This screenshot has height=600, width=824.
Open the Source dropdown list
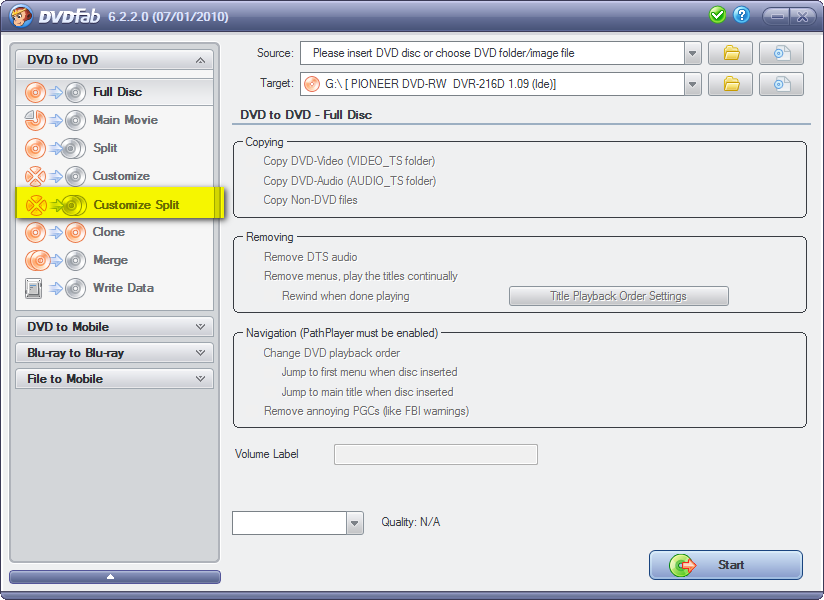[x=693, y=53]
